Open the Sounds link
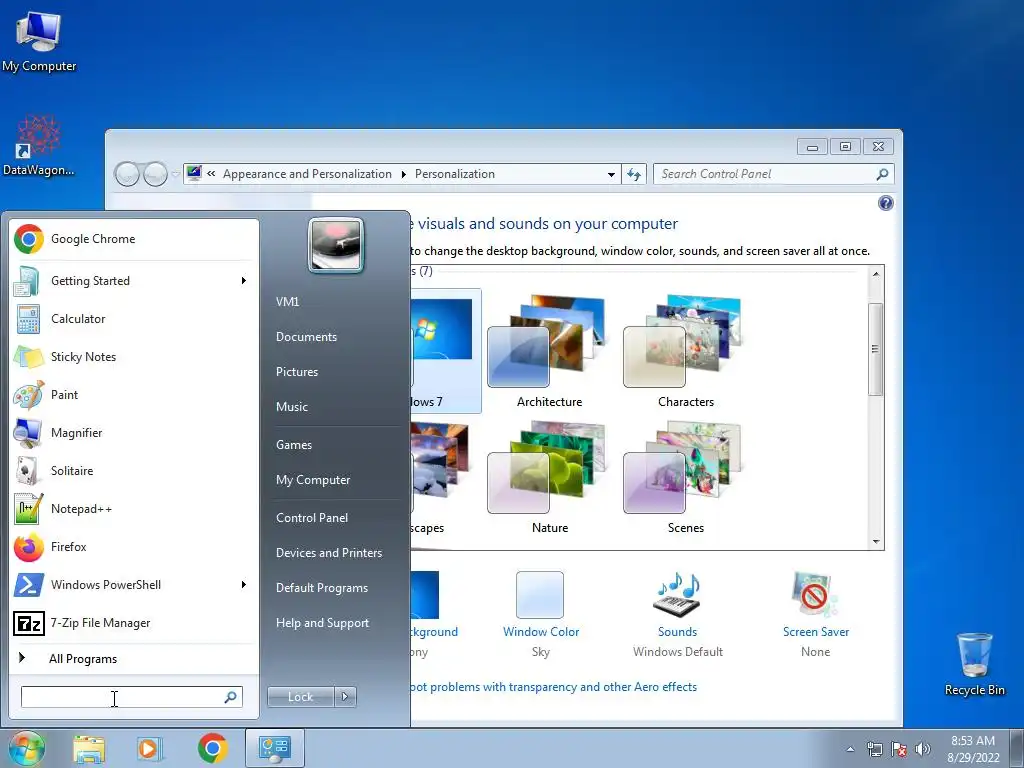The image size is (1024, 768). click(x=677, y=632)
